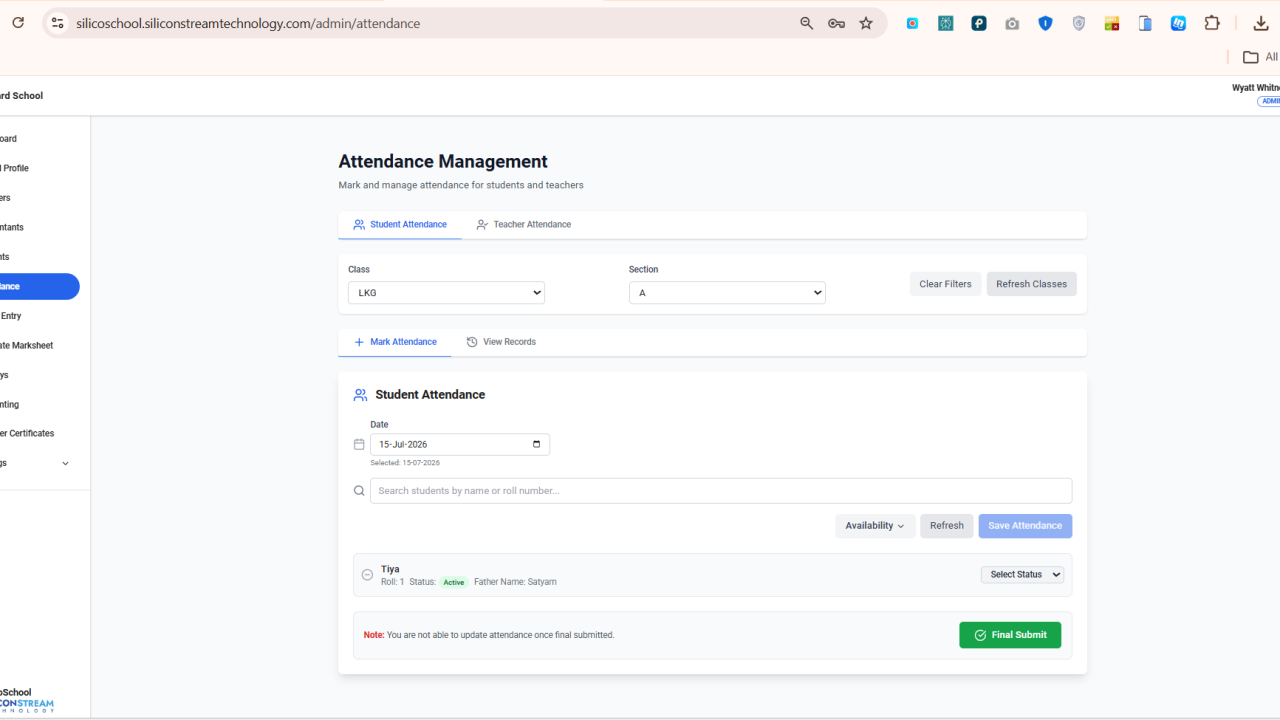Open the Availability dropdown
The height and width of the screenshot is (720, 1280).
point(875,526)
